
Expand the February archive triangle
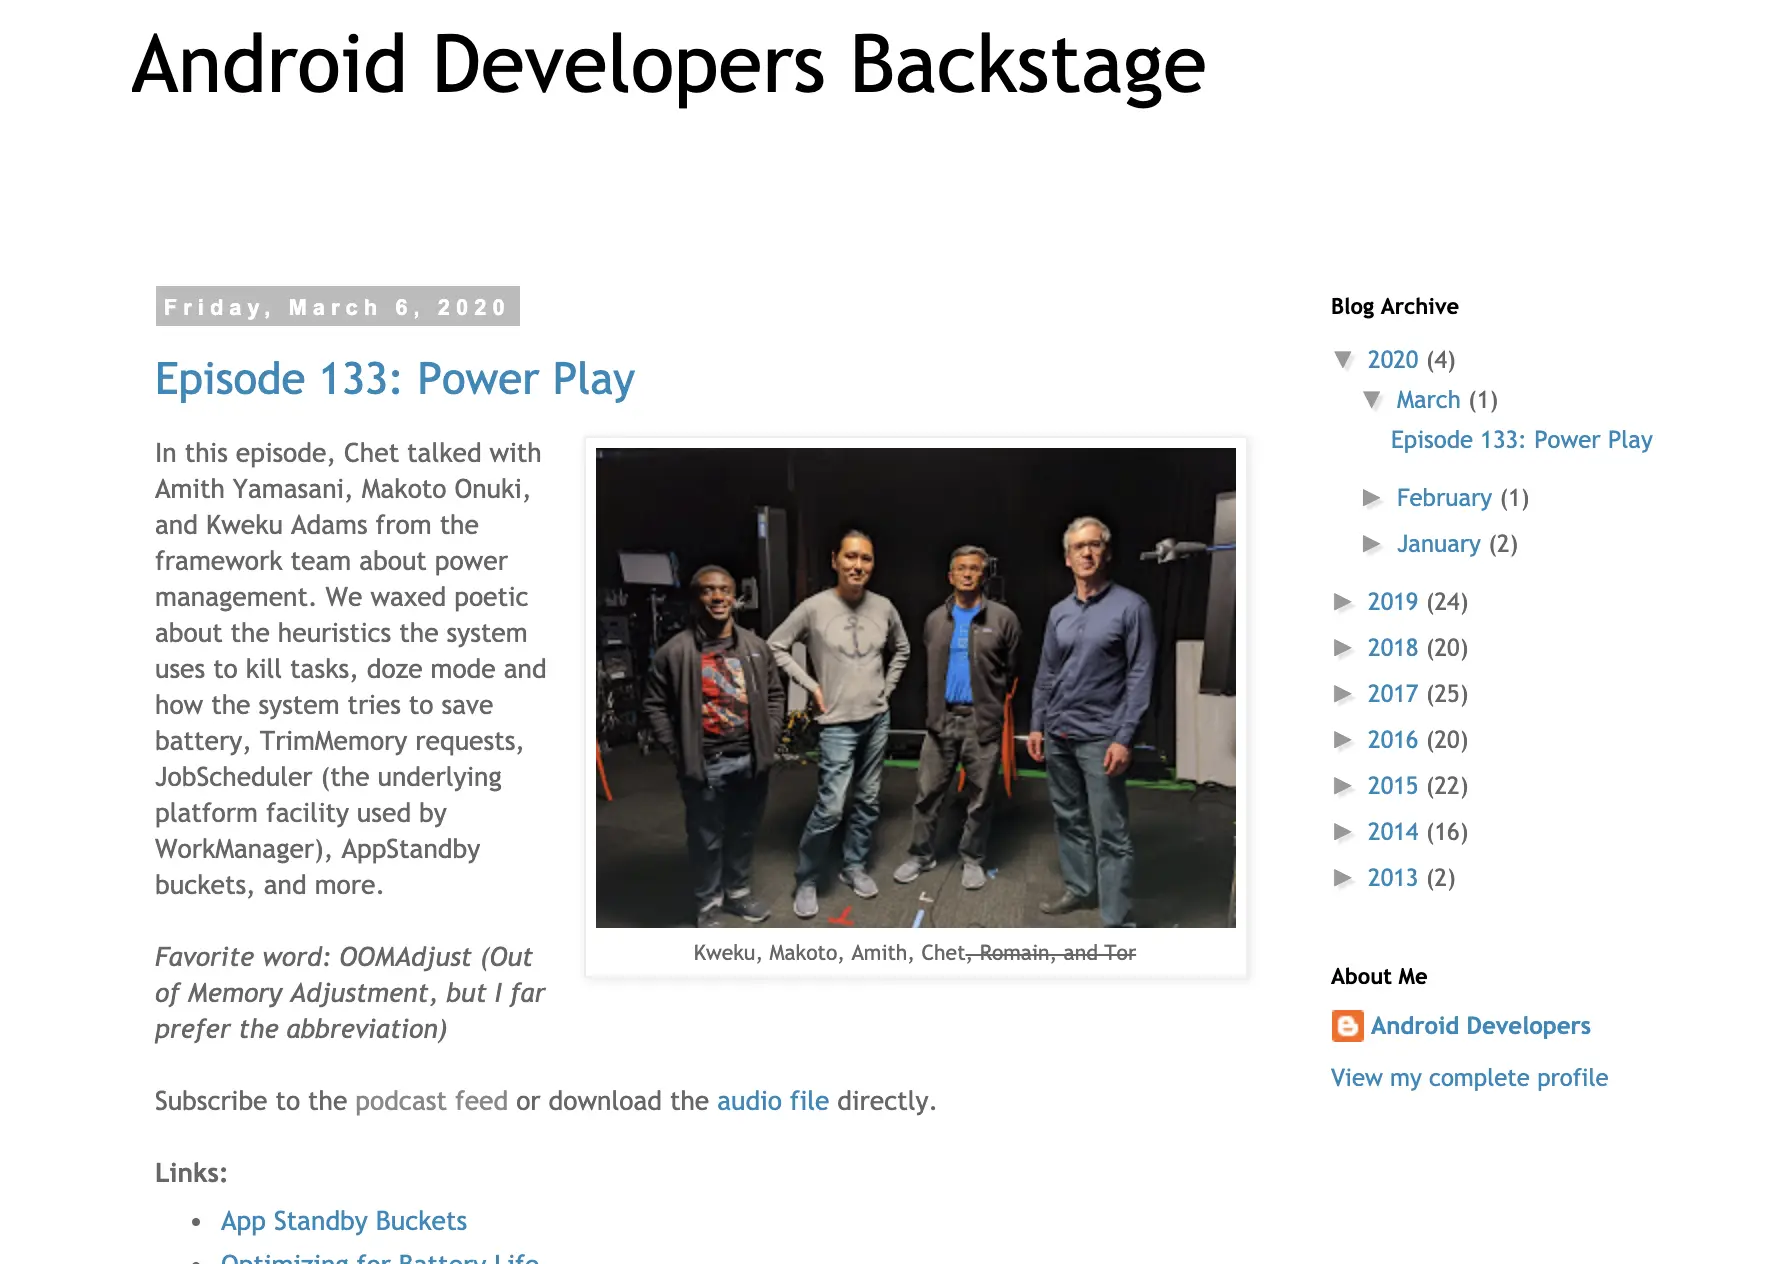[x=1372, y=498]
